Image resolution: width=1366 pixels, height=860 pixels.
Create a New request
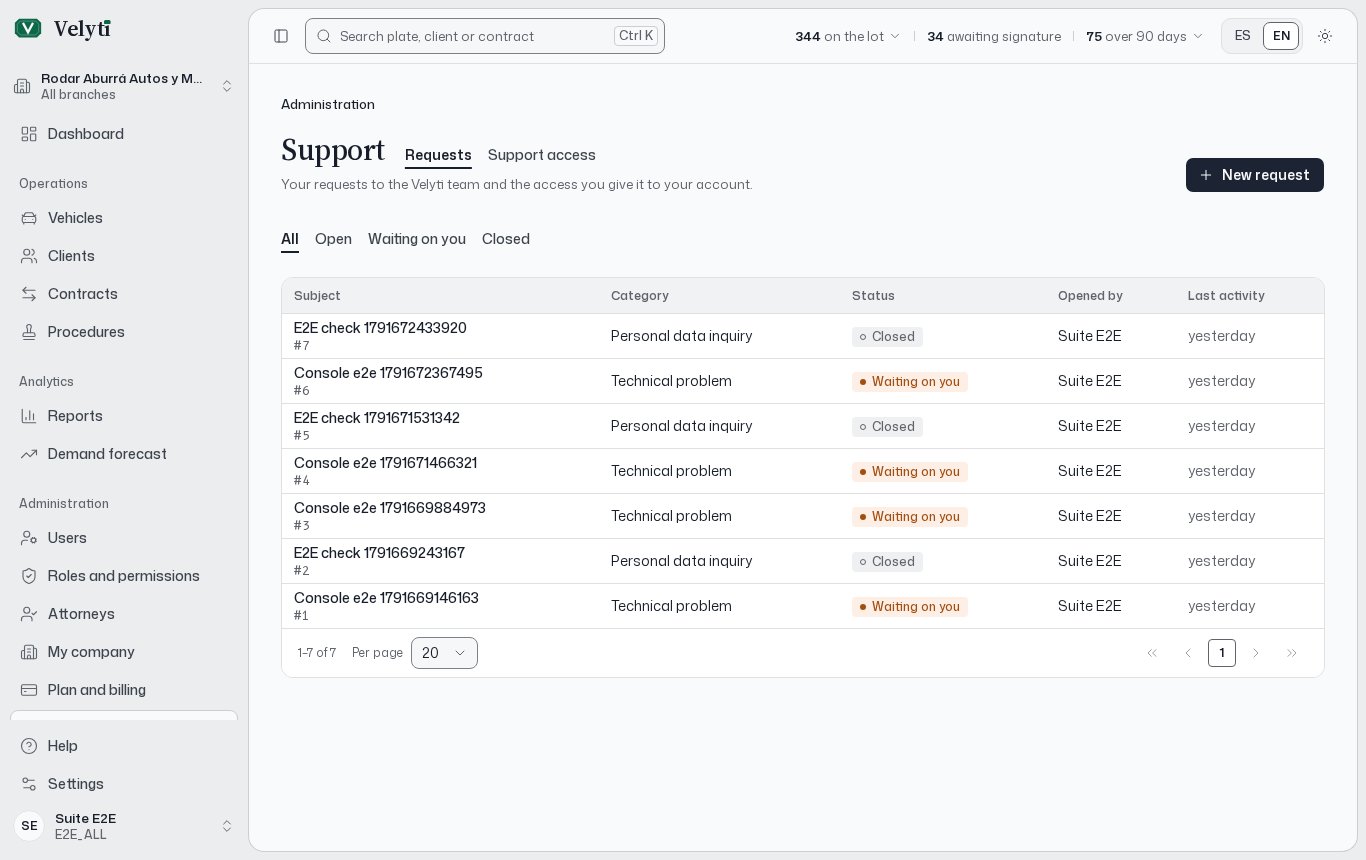point(1255,175)
